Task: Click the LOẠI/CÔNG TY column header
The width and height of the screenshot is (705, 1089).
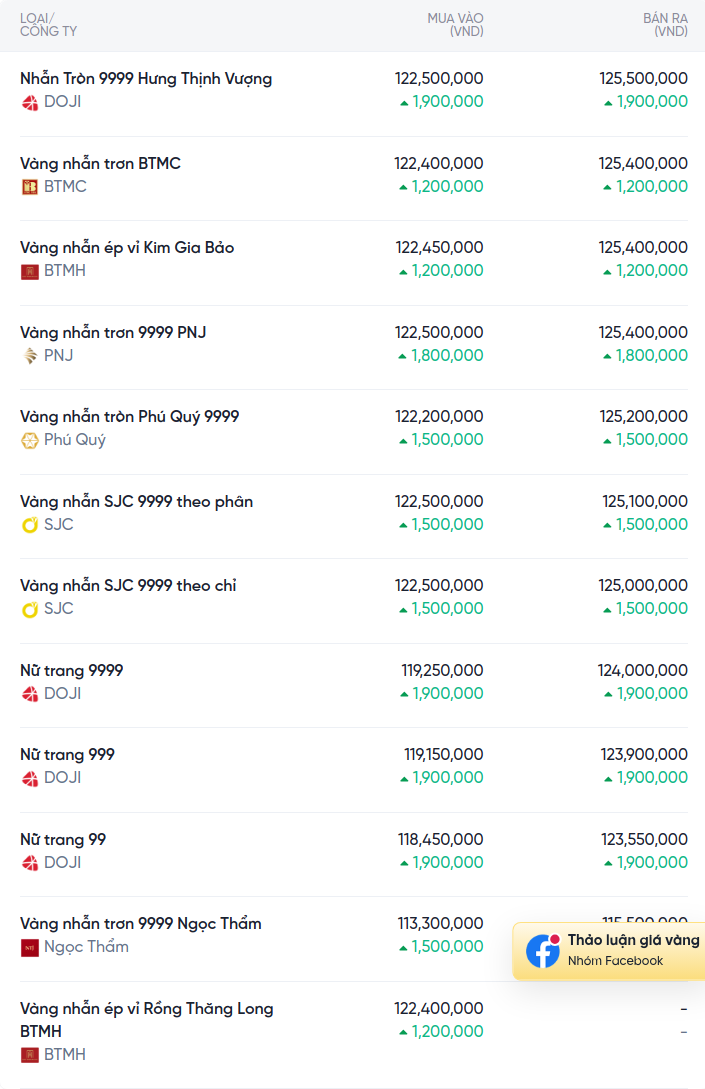Action: click(48, 24)
